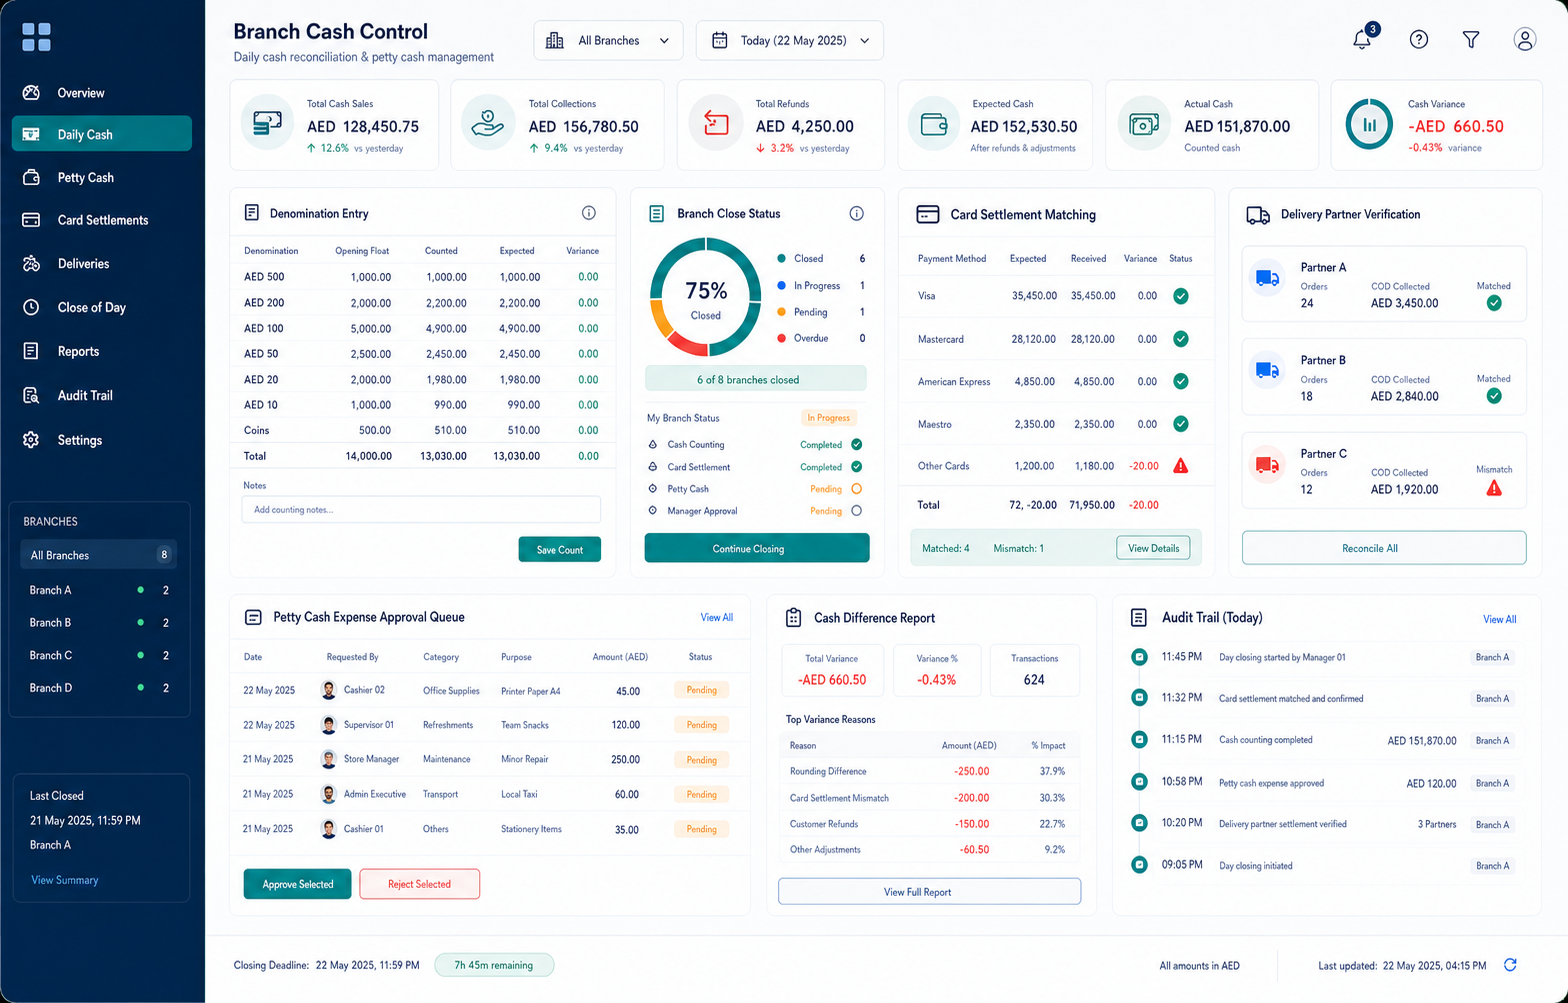
Task: Click the Other Cards warning triangle
Action: pos(1181,466)
